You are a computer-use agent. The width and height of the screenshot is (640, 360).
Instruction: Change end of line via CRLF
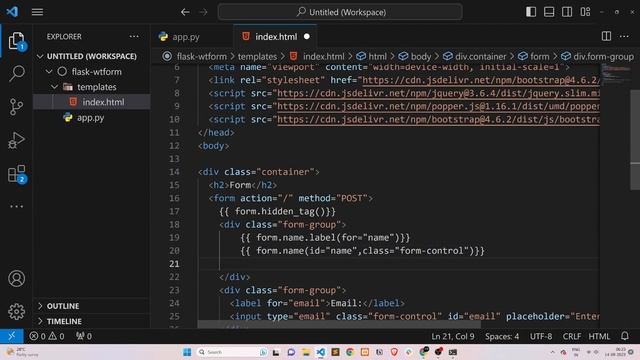571,336
